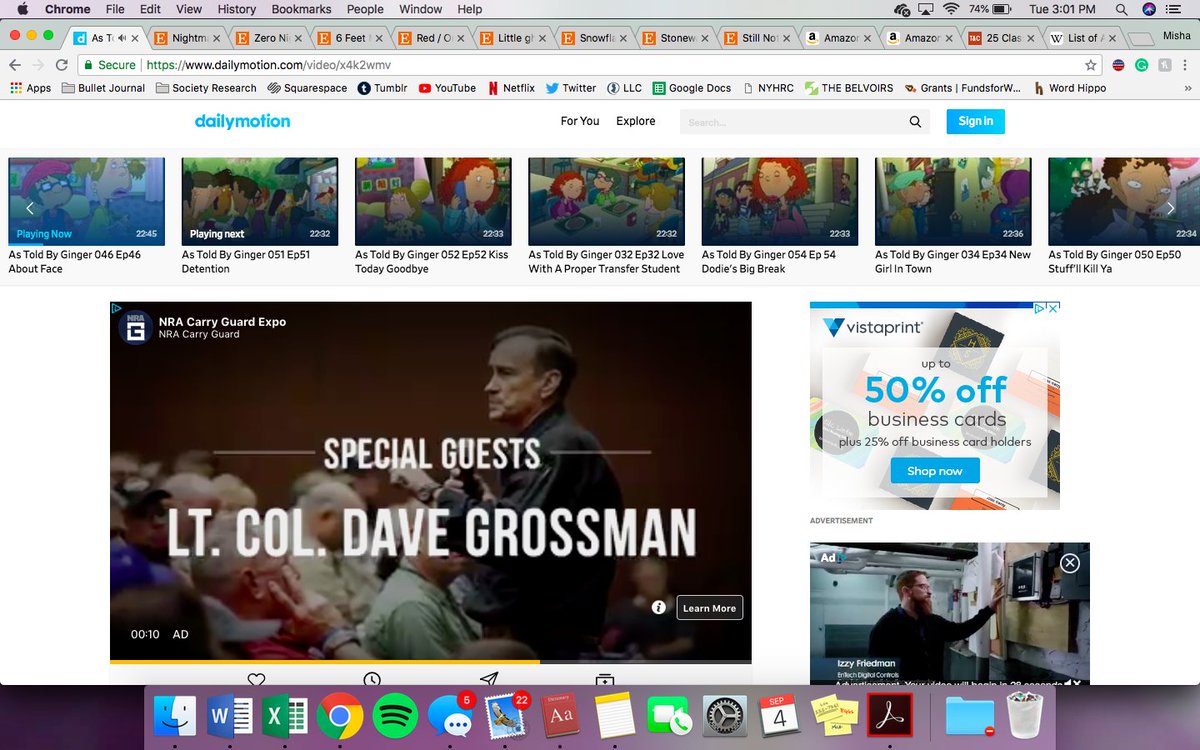Screen dimensions: 1200x750
Task: Click Shop now on Vistaprint ad
Action: (x=935, y=471)
